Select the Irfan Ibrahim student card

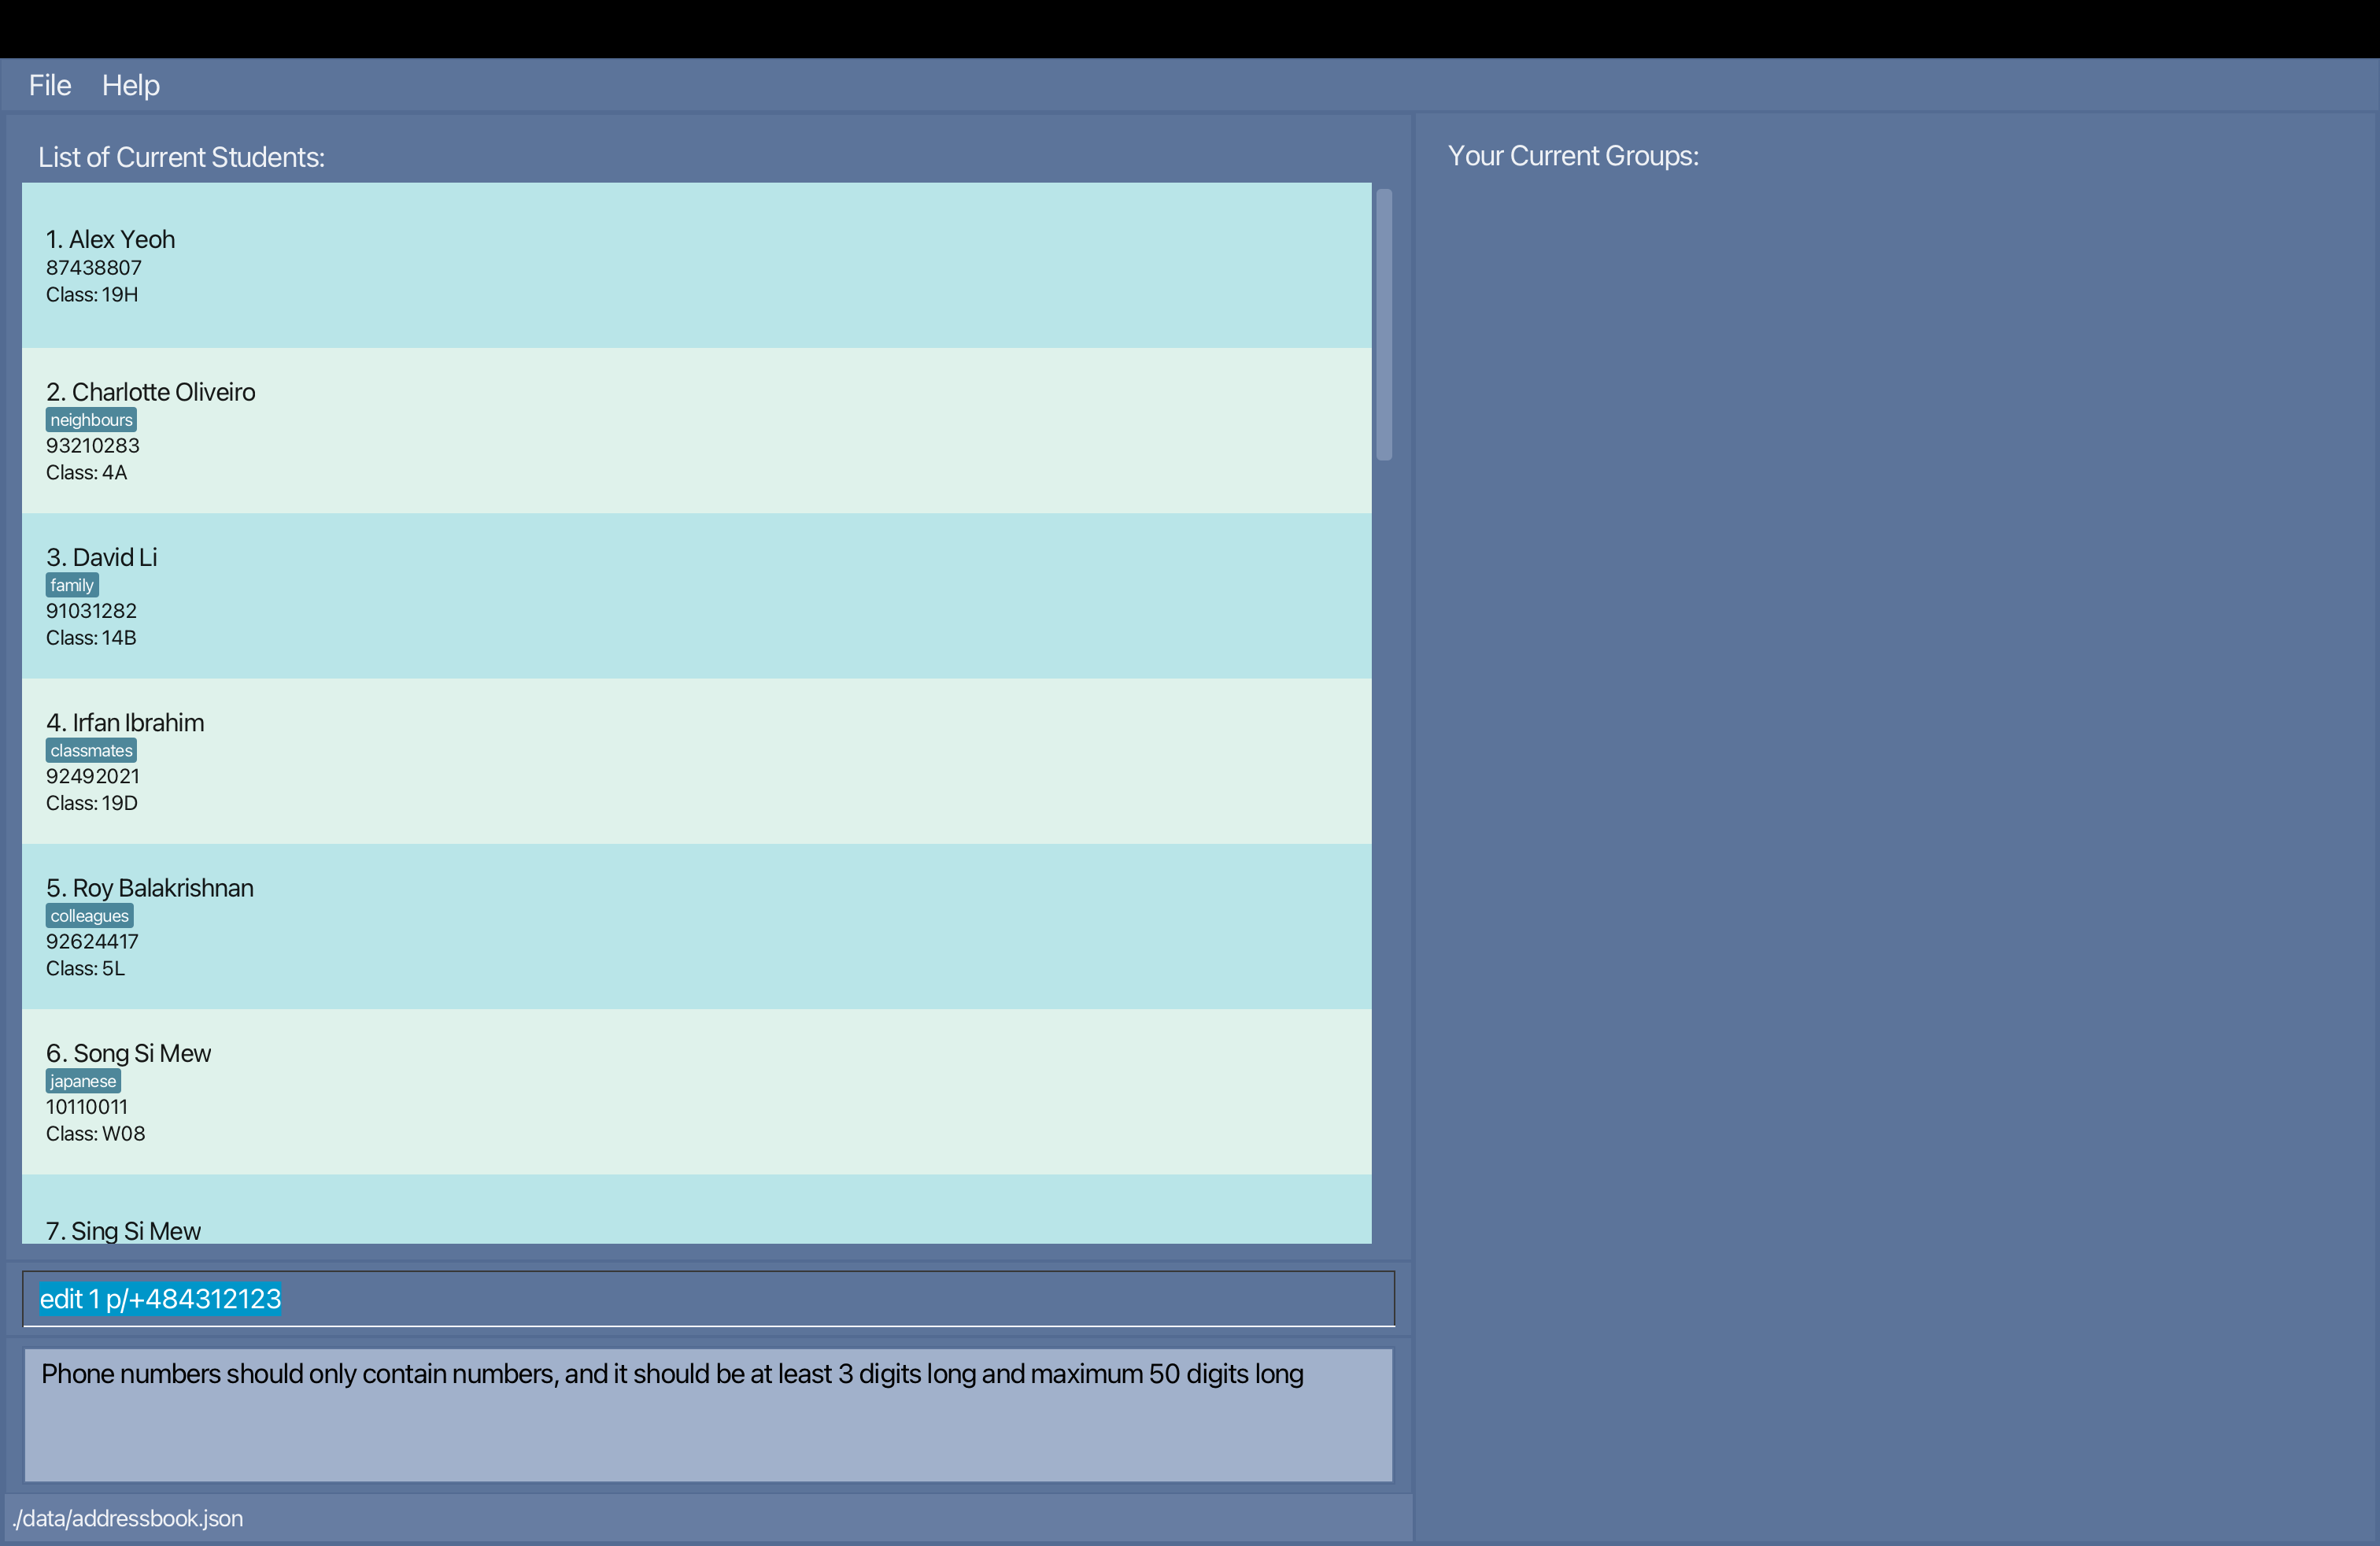696,761
